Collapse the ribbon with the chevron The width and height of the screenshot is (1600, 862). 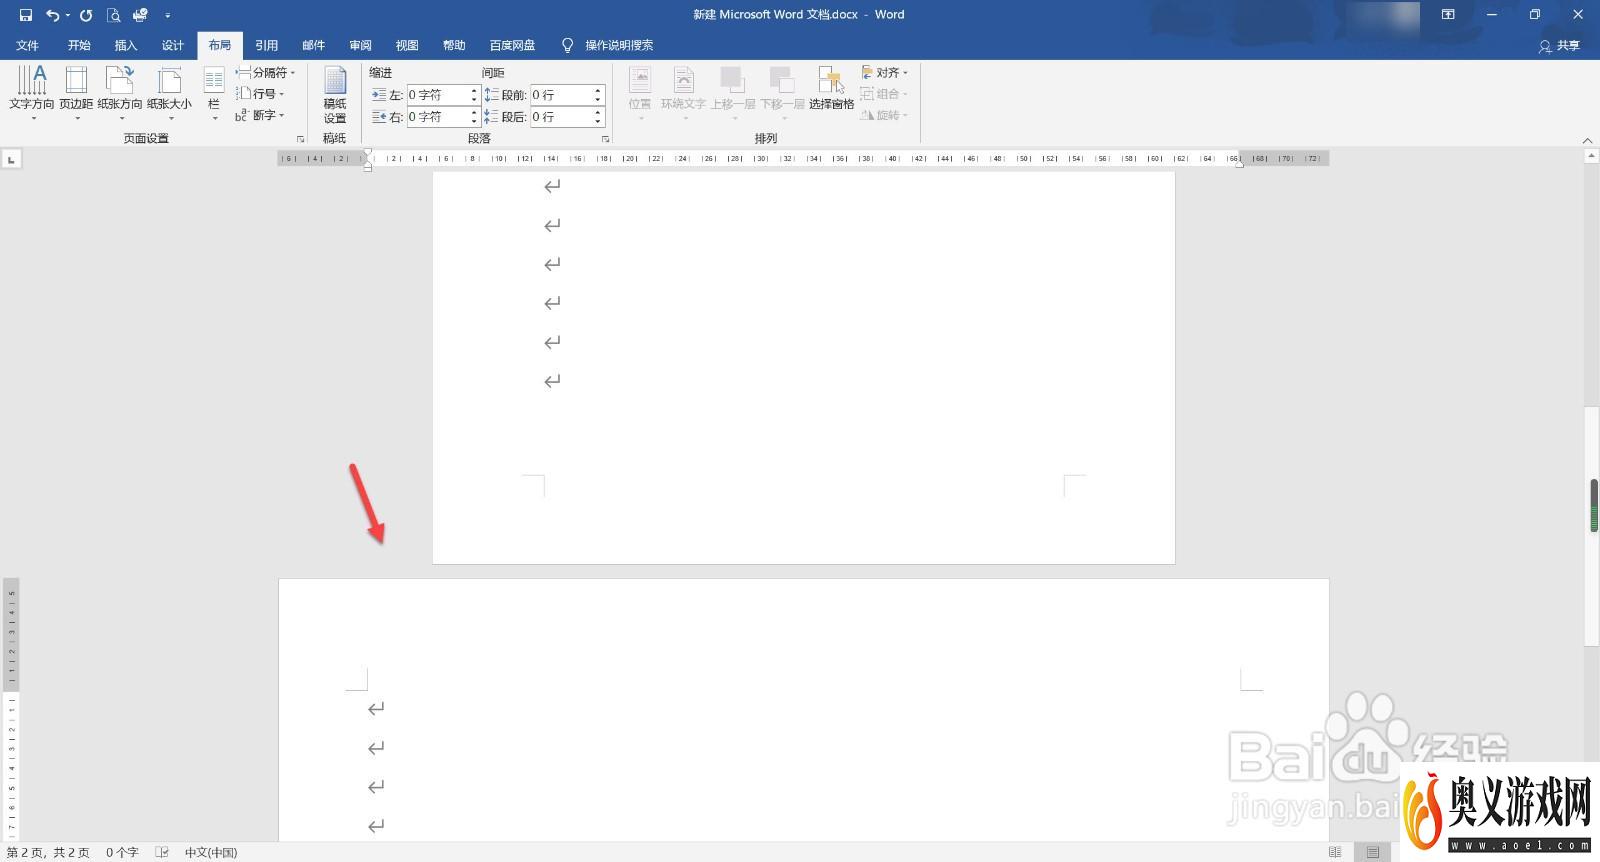(x=1588, y=140)
